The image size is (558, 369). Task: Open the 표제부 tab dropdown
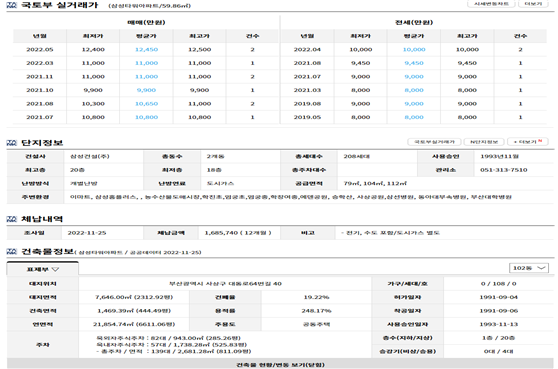(x=43, y=269)
